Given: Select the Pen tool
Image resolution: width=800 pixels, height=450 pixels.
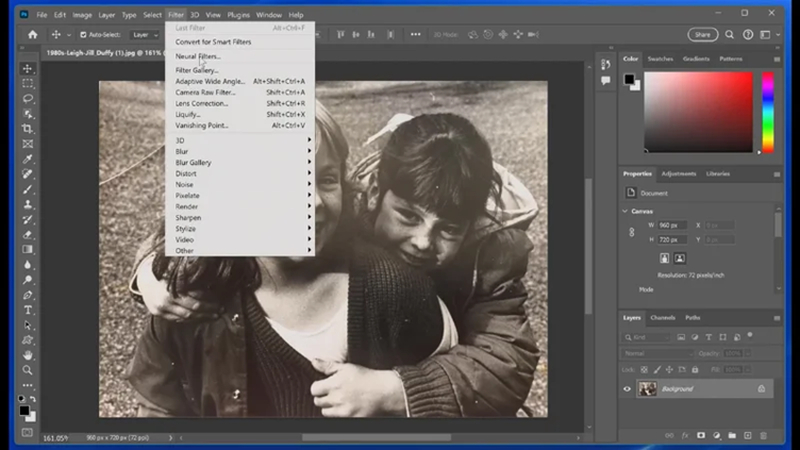Looking at the screenshot, I should 28,295.
